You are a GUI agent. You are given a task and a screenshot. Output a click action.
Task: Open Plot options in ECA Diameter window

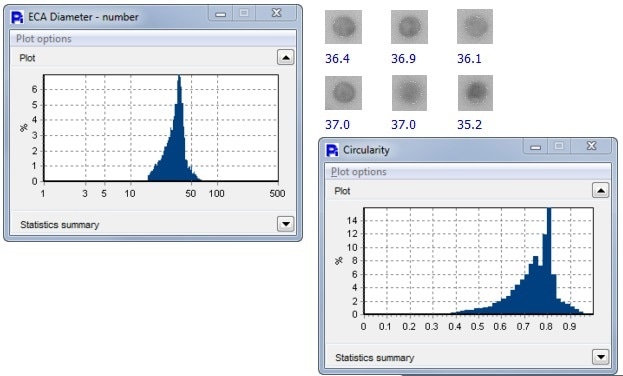44,39
